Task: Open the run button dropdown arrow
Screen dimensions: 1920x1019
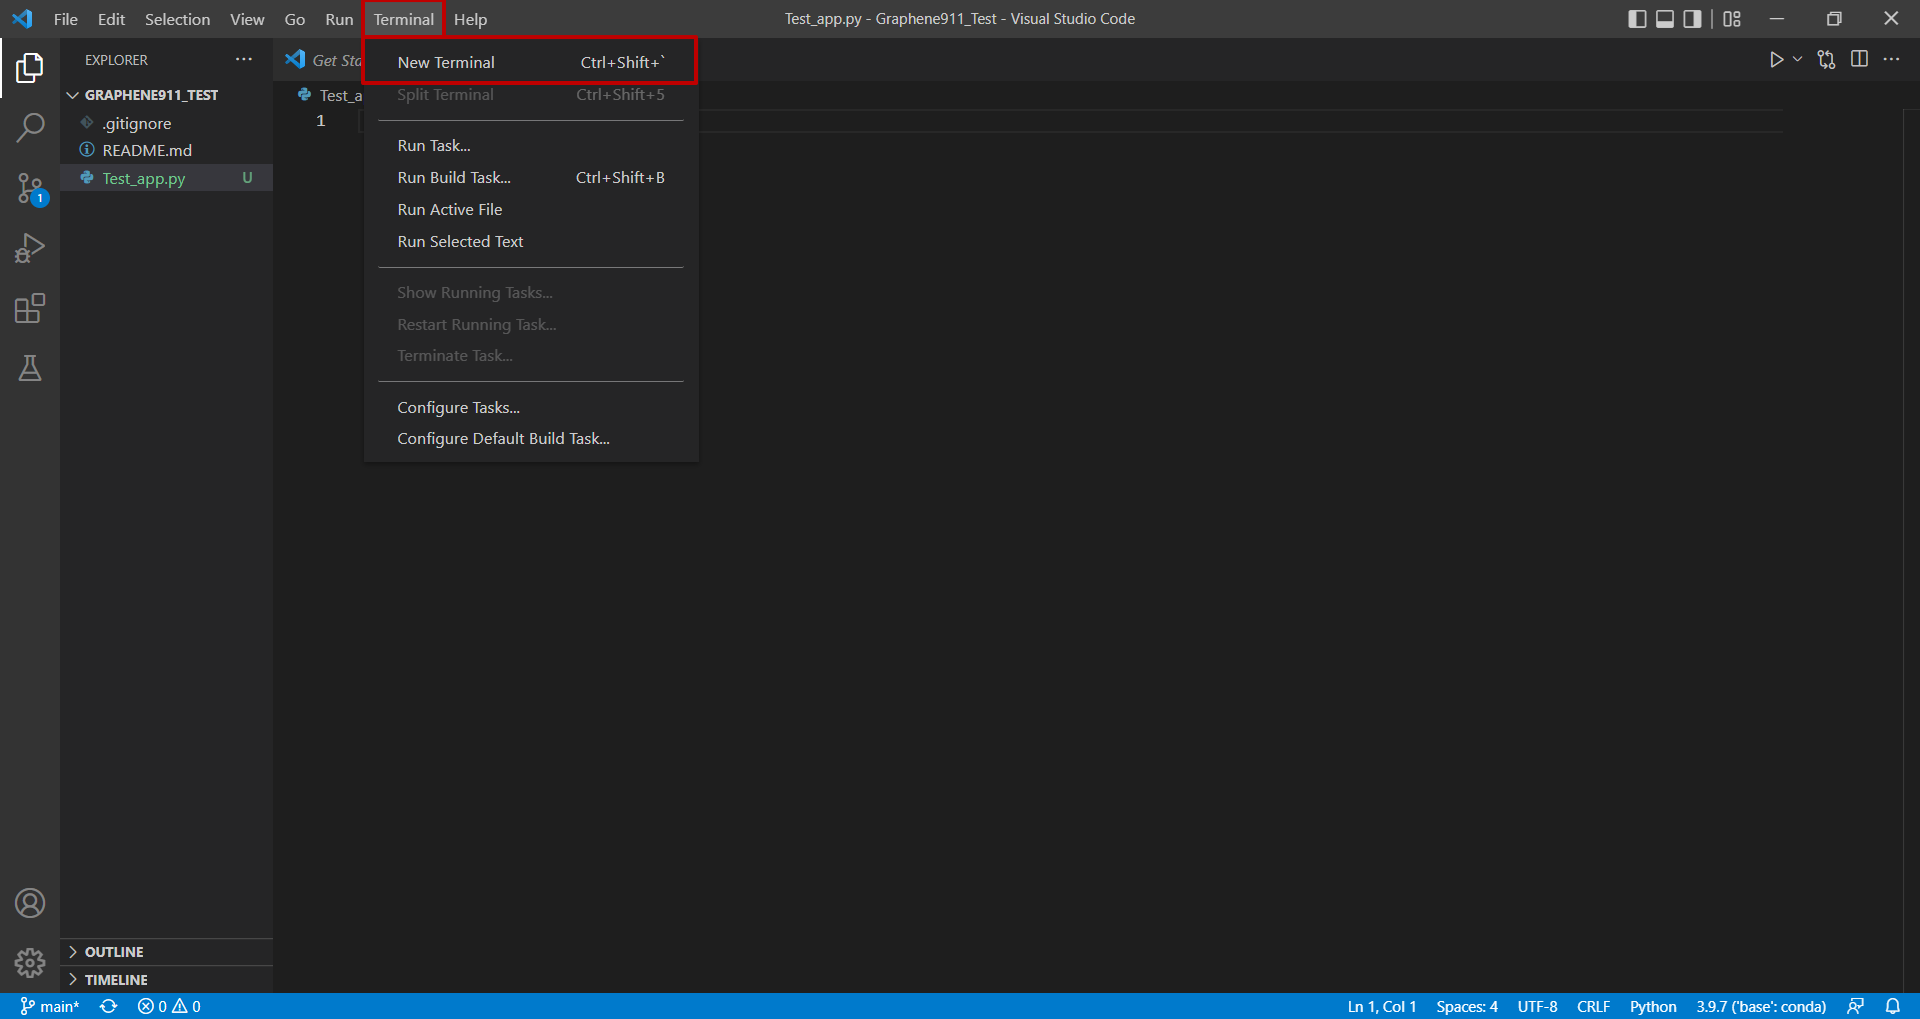Action: (x=1797, y=60)
